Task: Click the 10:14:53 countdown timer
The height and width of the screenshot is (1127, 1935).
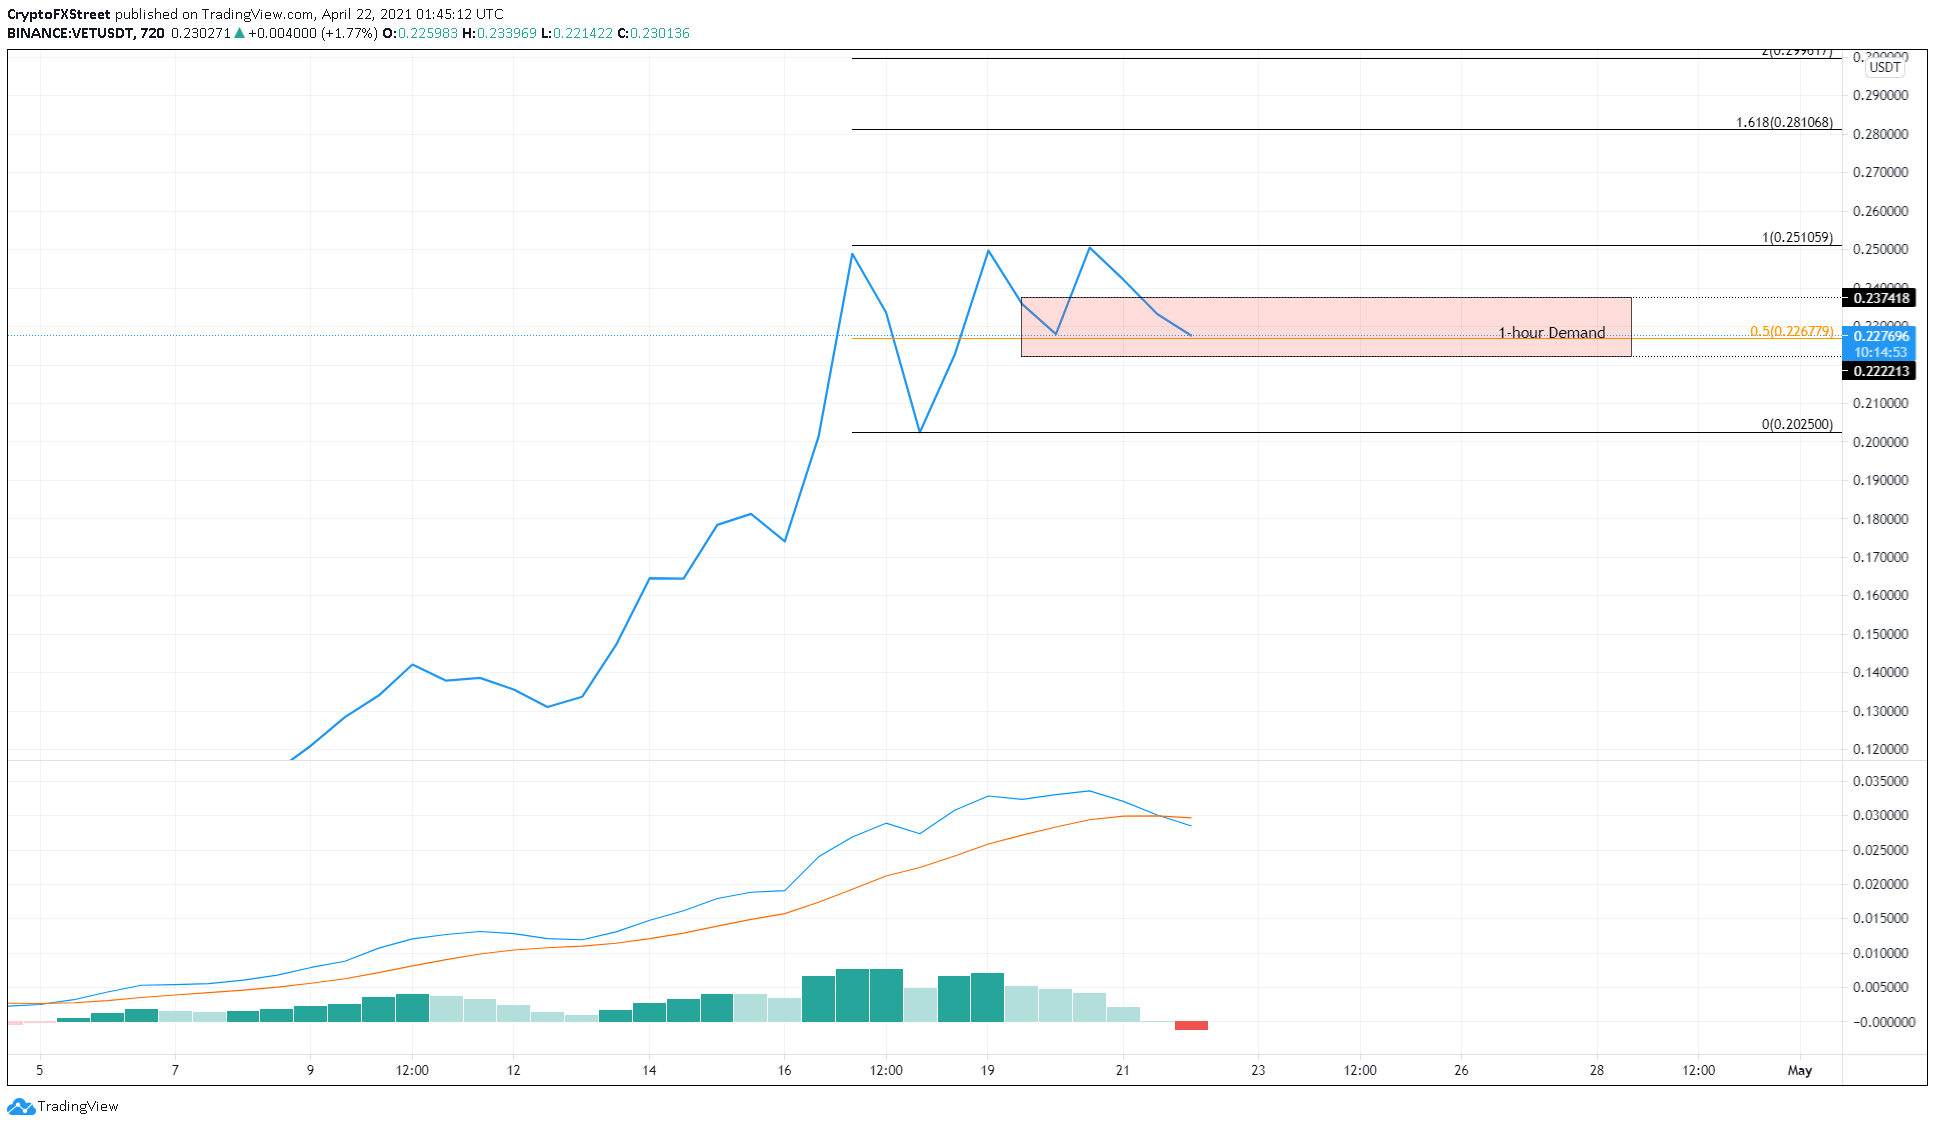Action: tap(1878, 352)
